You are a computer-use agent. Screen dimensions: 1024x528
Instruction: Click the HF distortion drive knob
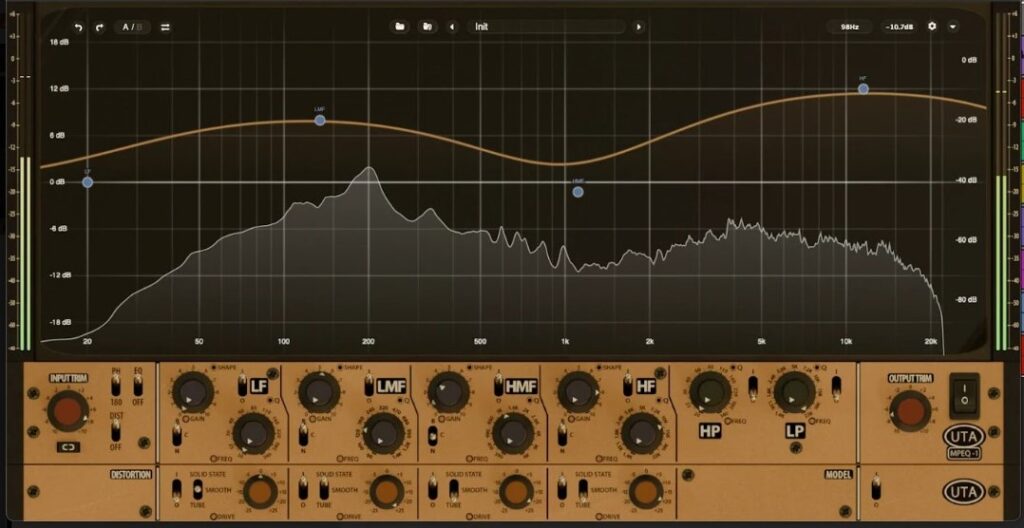coord(645,492)
